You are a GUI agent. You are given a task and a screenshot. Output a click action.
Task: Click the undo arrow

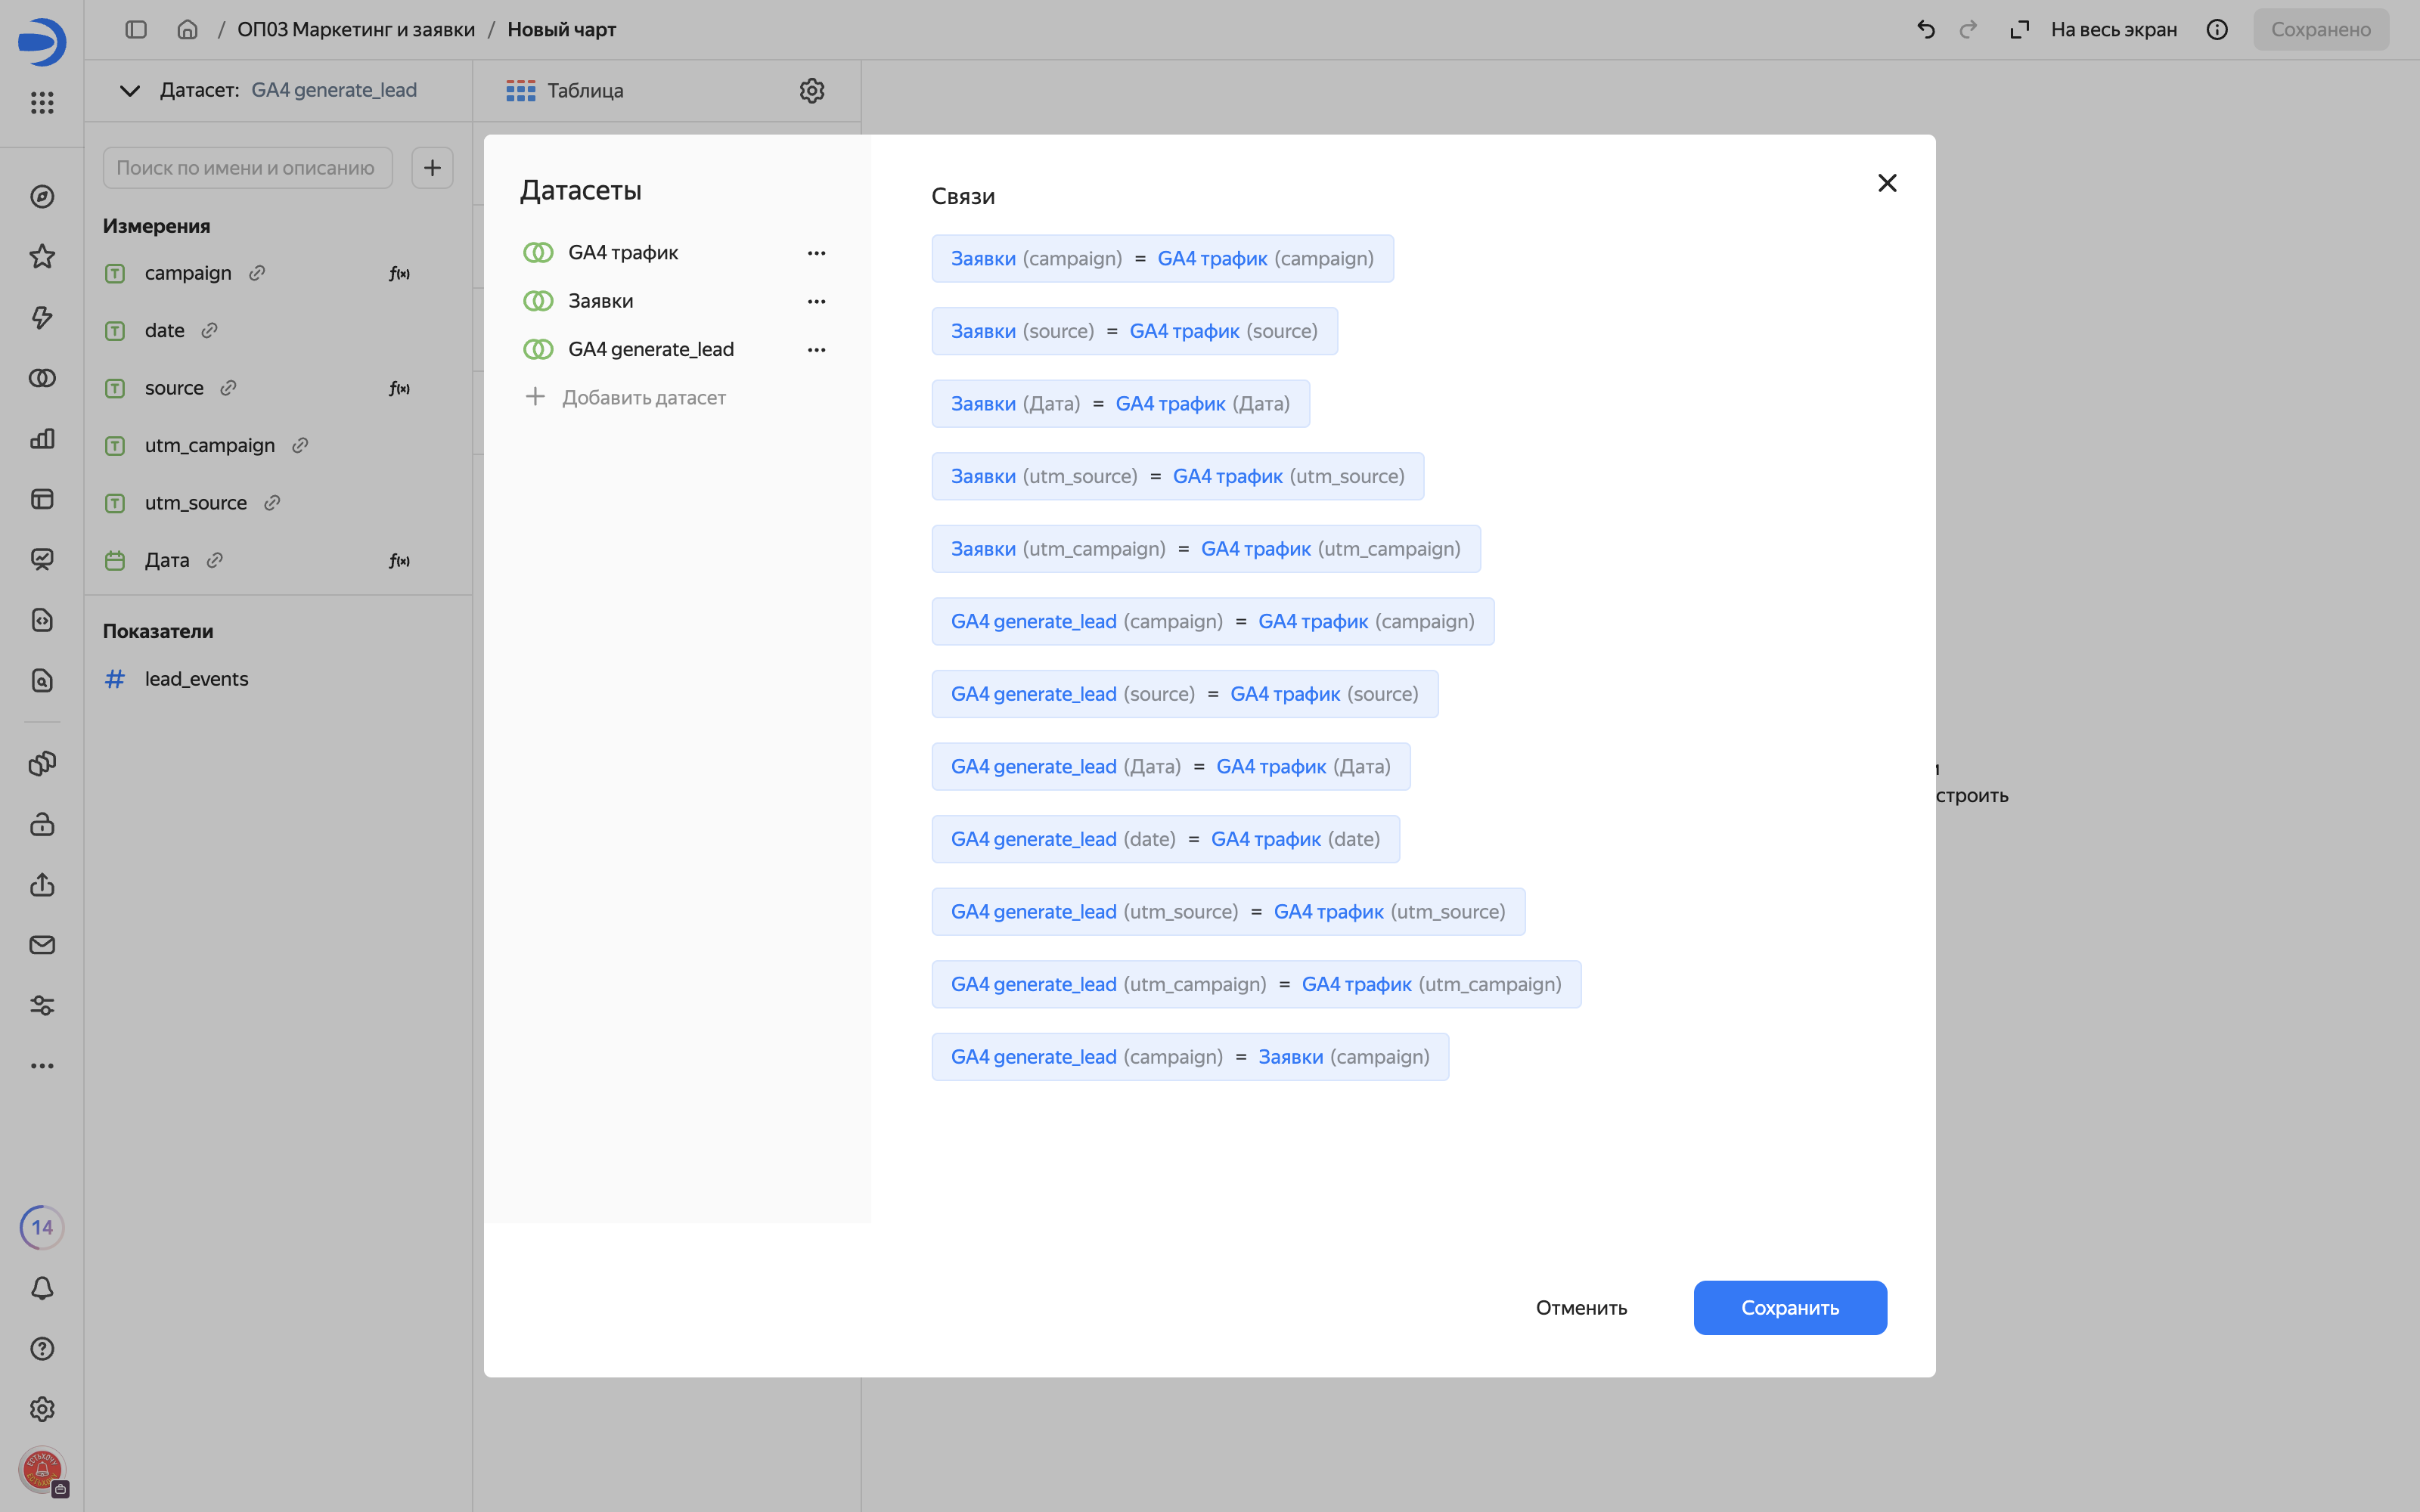[x=1926, y=29]
